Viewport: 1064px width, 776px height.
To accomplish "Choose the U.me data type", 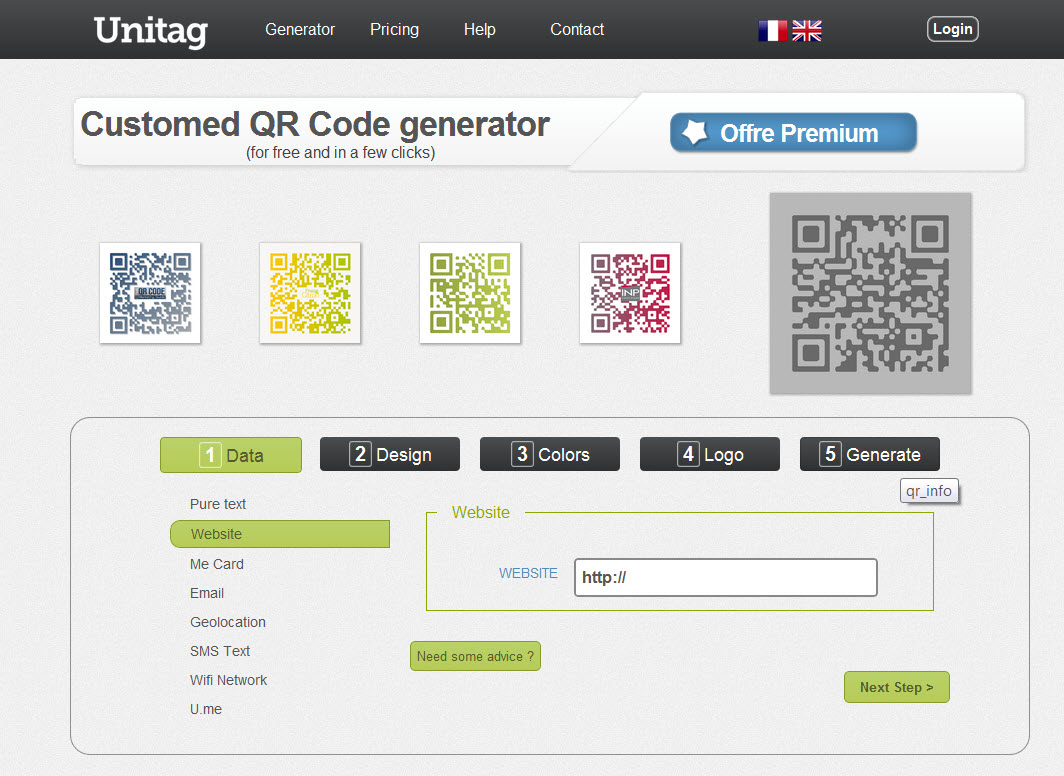I will click(206, 709).
